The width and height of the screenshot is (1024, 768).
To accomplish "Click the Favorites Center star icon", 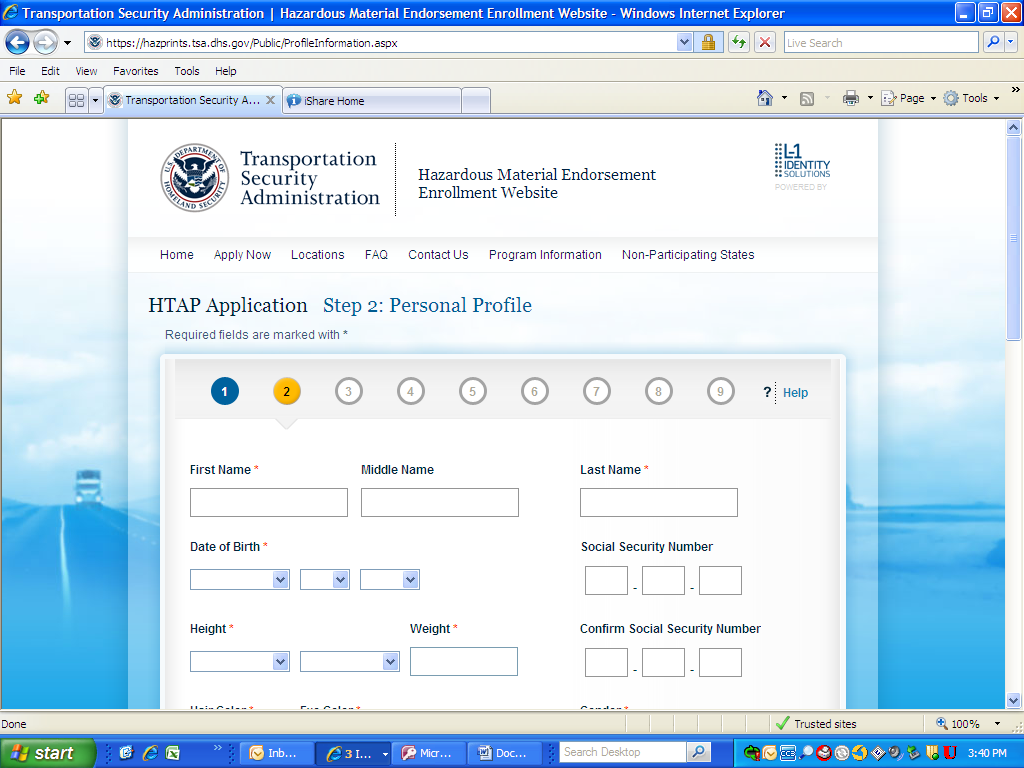I will [14, 99].
